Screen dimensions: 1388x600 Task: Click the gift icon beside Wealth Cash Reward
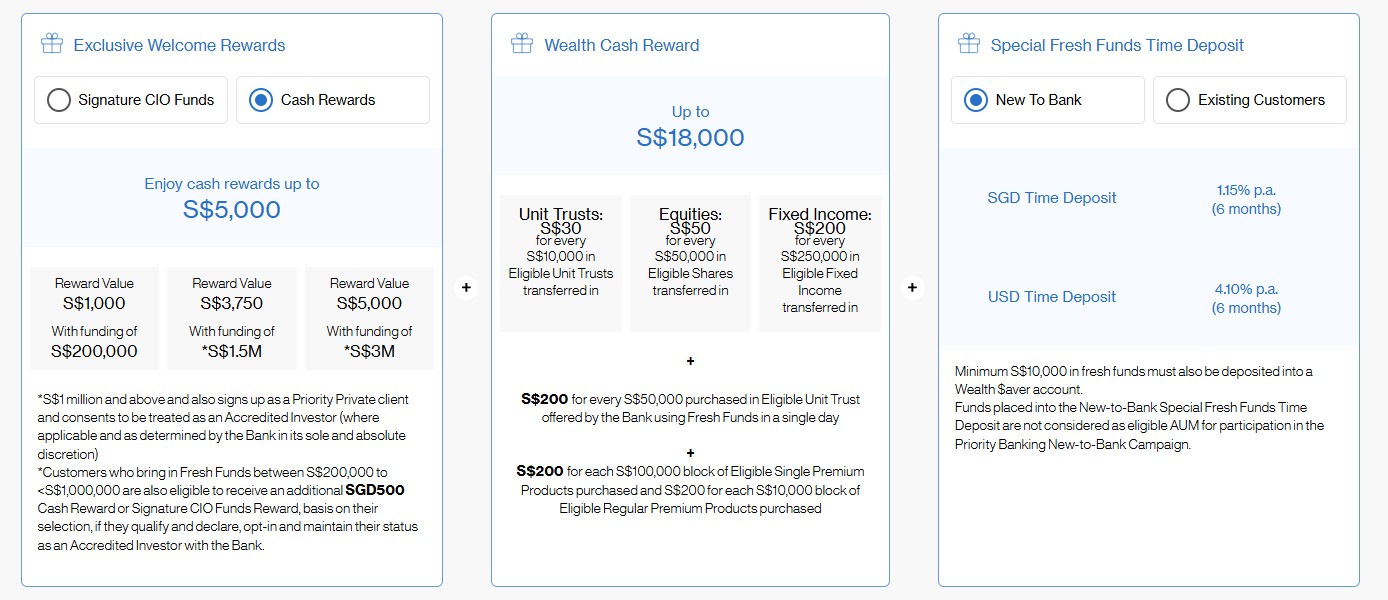tap(522, 44)
